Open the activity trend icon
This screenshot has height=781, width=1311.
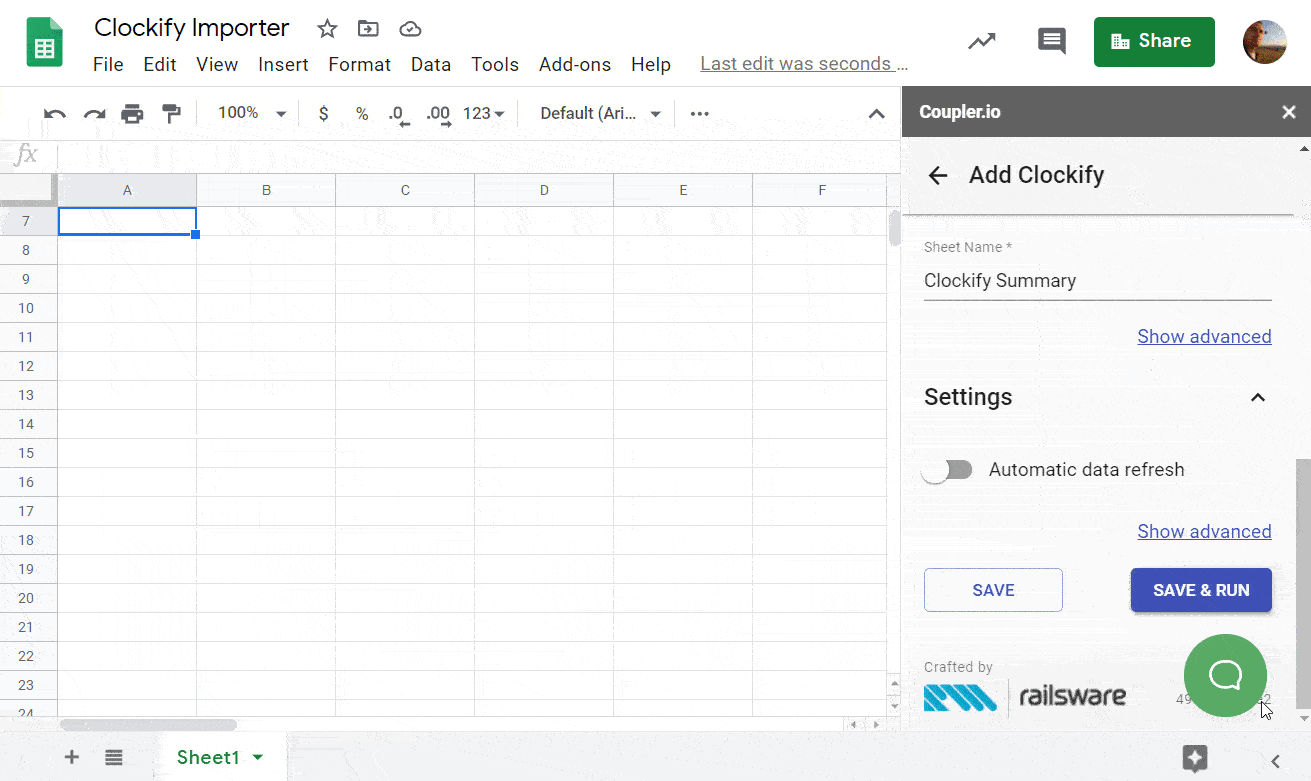[982, 41]
